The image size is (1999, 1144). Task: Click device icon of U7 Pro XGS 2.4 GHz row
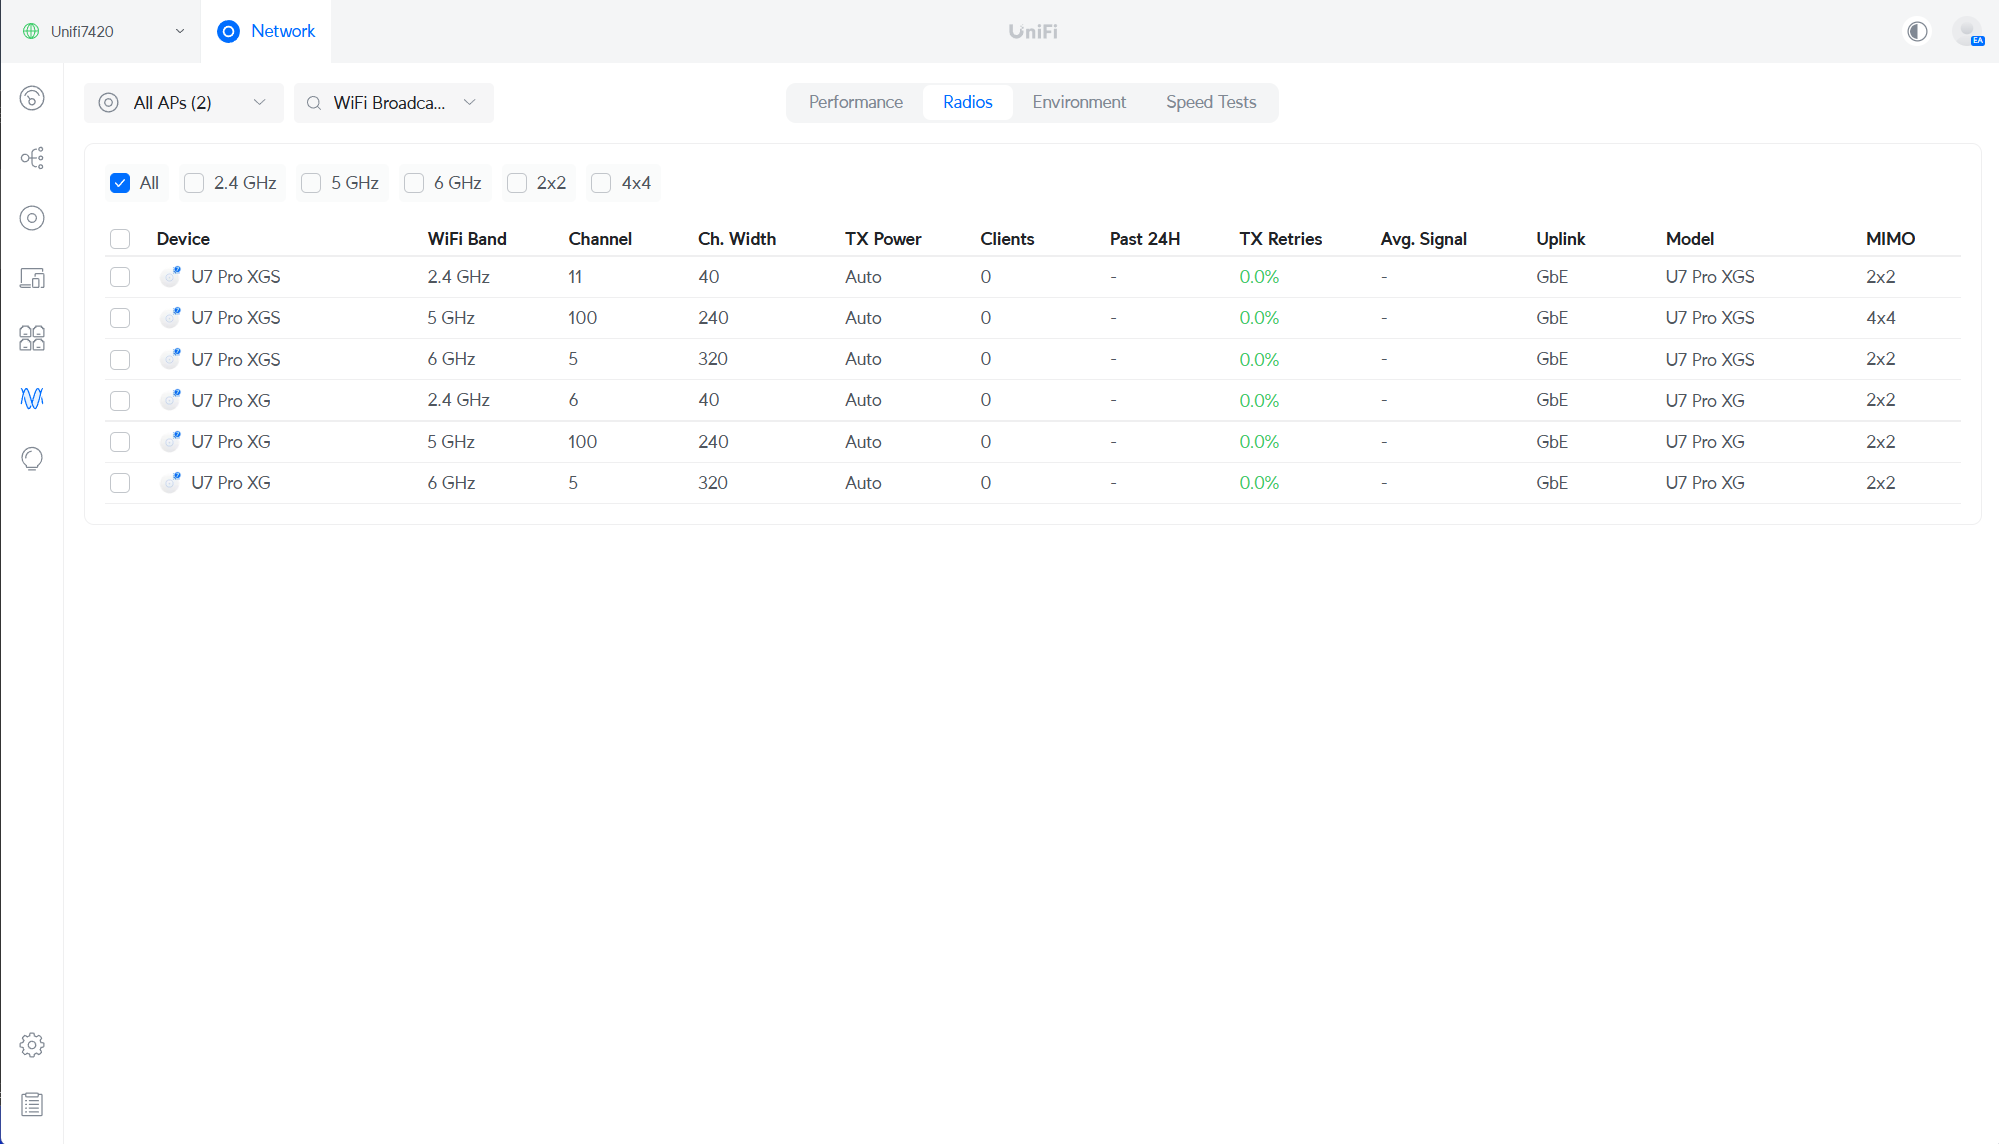tap(171, 276)
